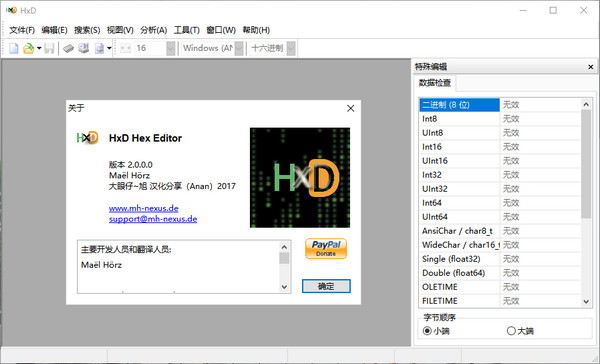
Task: Close the 特殊编辑 panel
Action: click(590, 67)
